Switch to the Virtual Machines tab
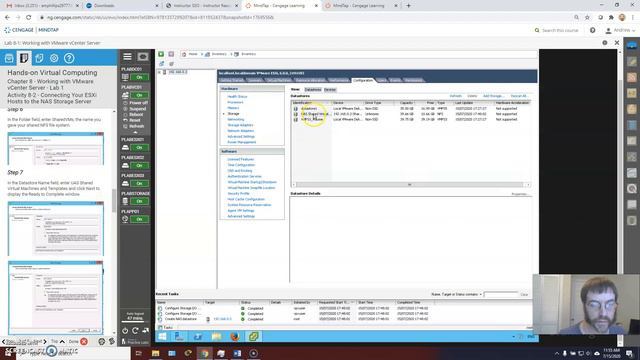This screenshot has height=360, width=640. [279, 80]
